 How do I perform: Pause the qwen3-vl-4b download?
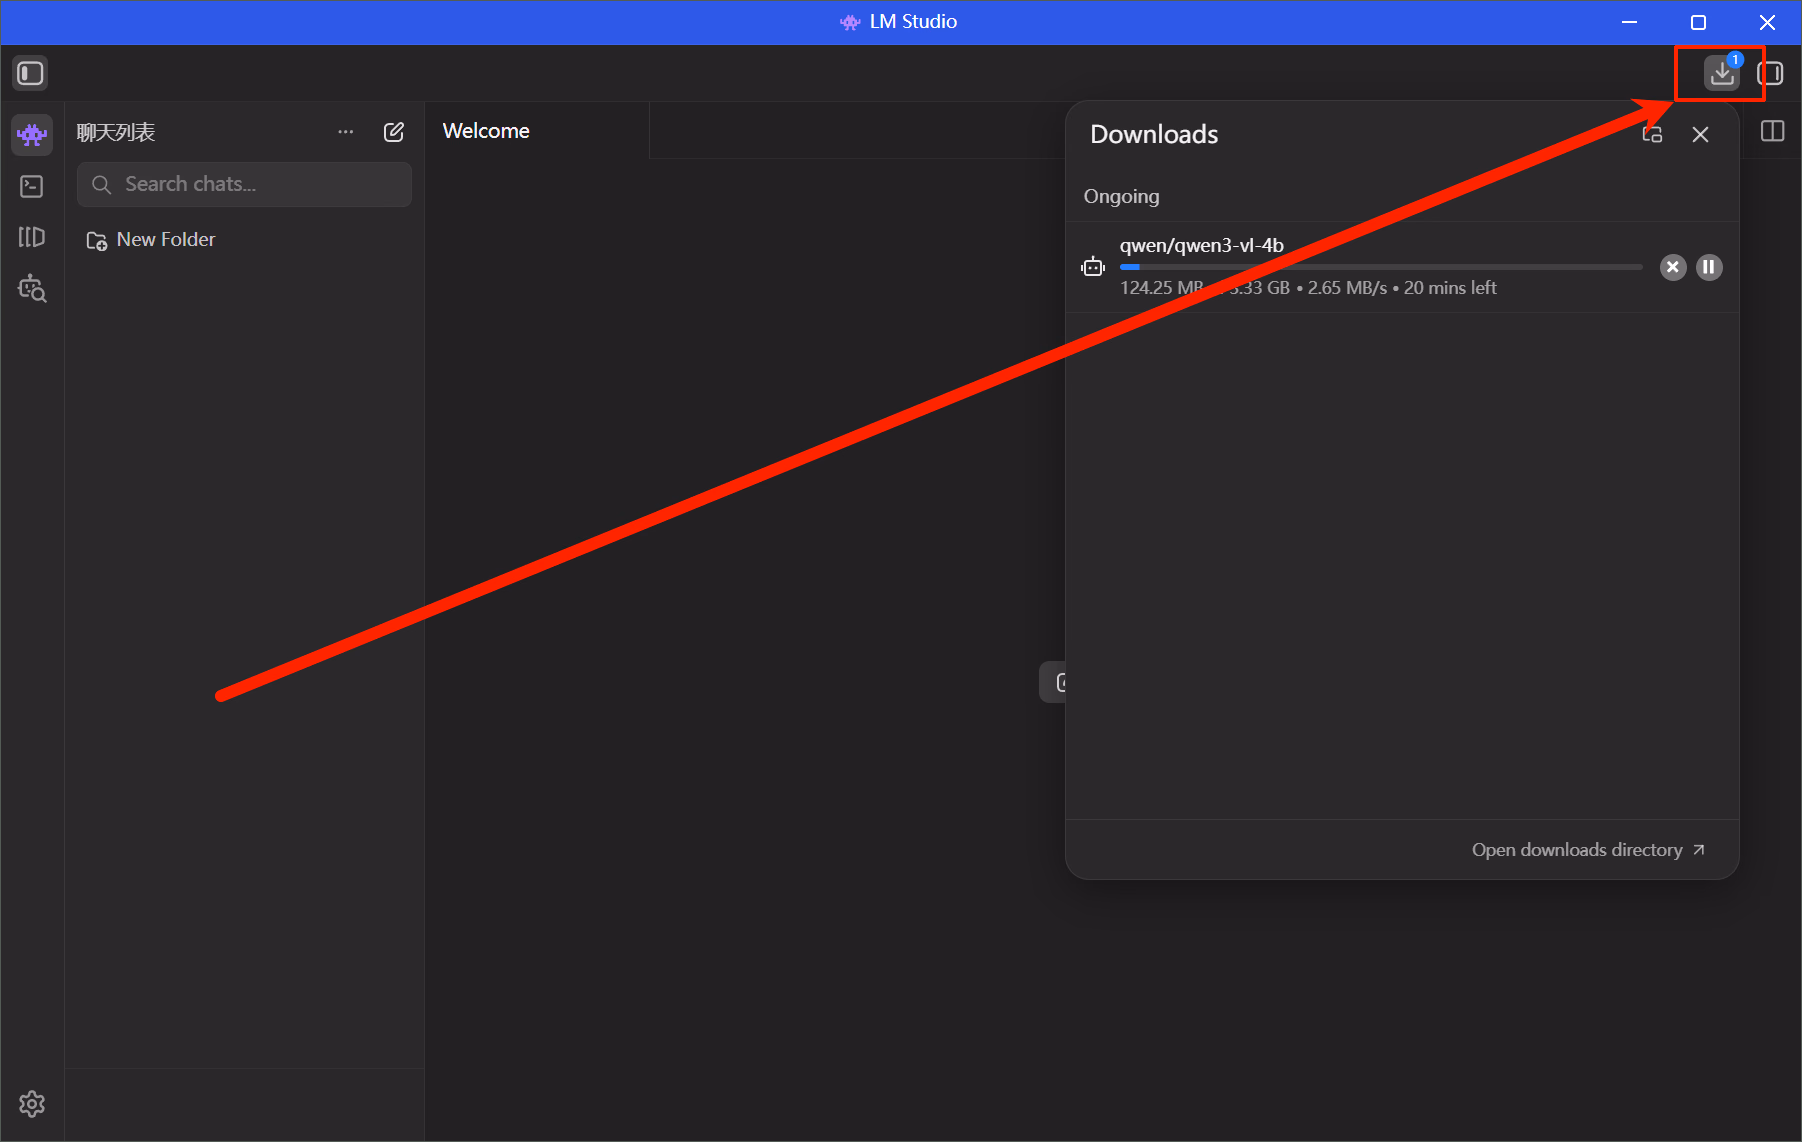[1709, 267]
